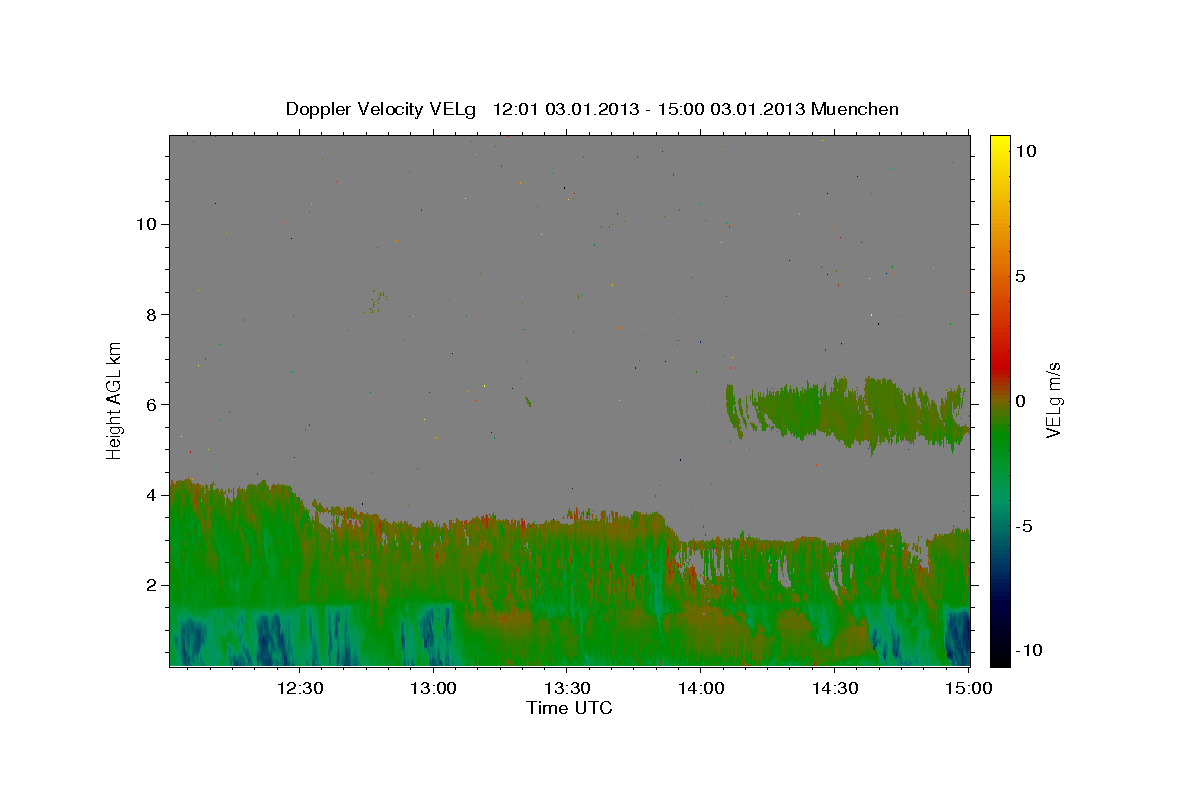
Task: Click the colorbar value 0 label
Action: (x=1020, y=401)
